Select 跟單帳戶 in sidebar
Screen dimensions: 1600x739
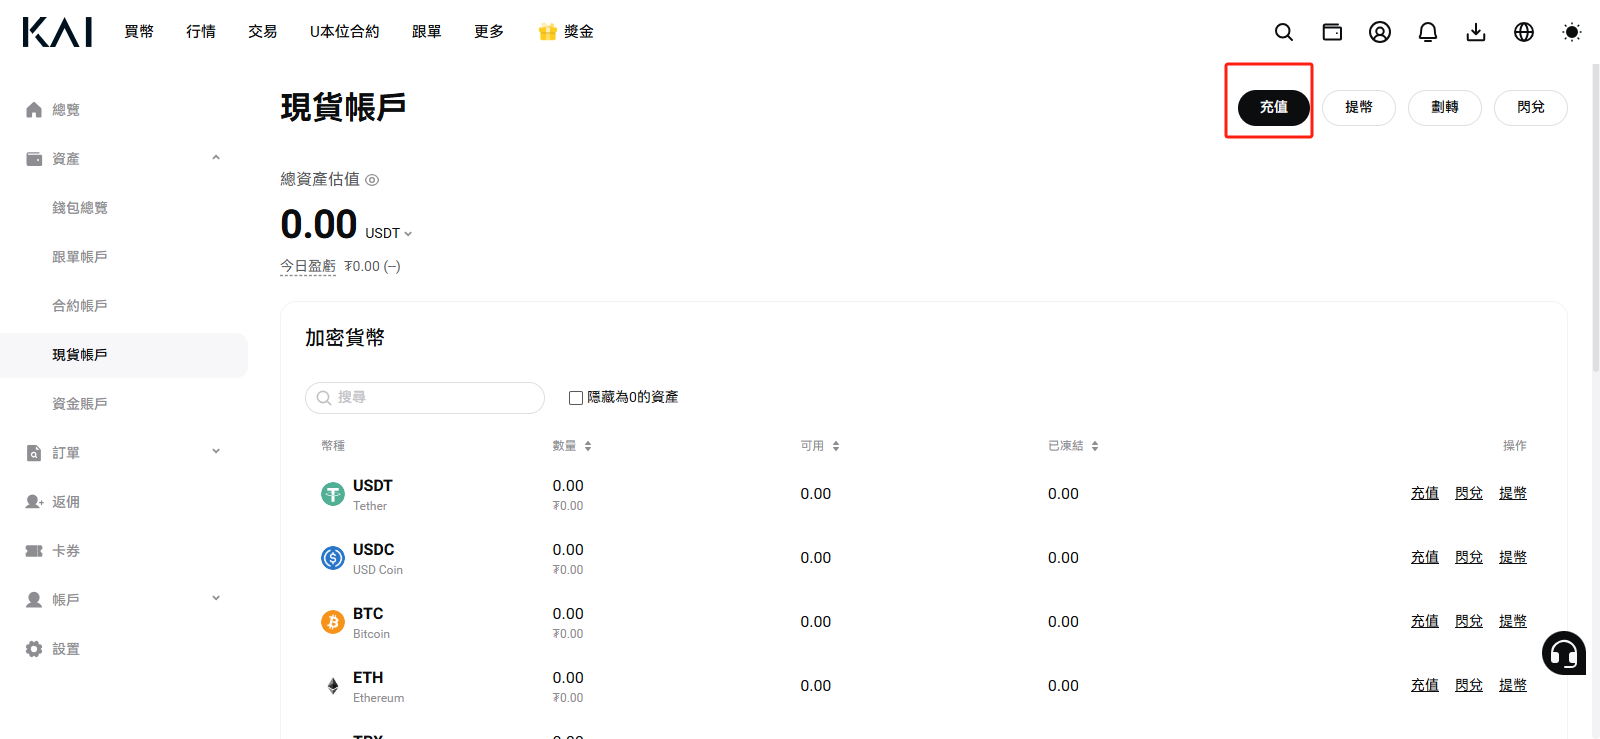(80, 257)
